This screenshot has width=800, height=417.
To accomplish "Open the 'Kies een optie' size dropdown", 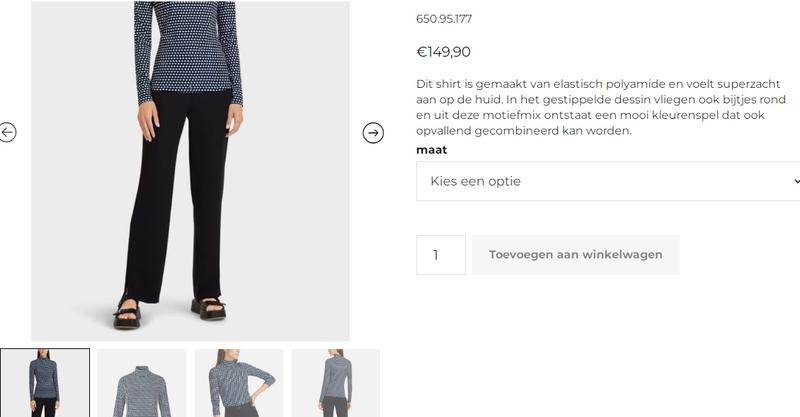I will [x=608, y=181].
